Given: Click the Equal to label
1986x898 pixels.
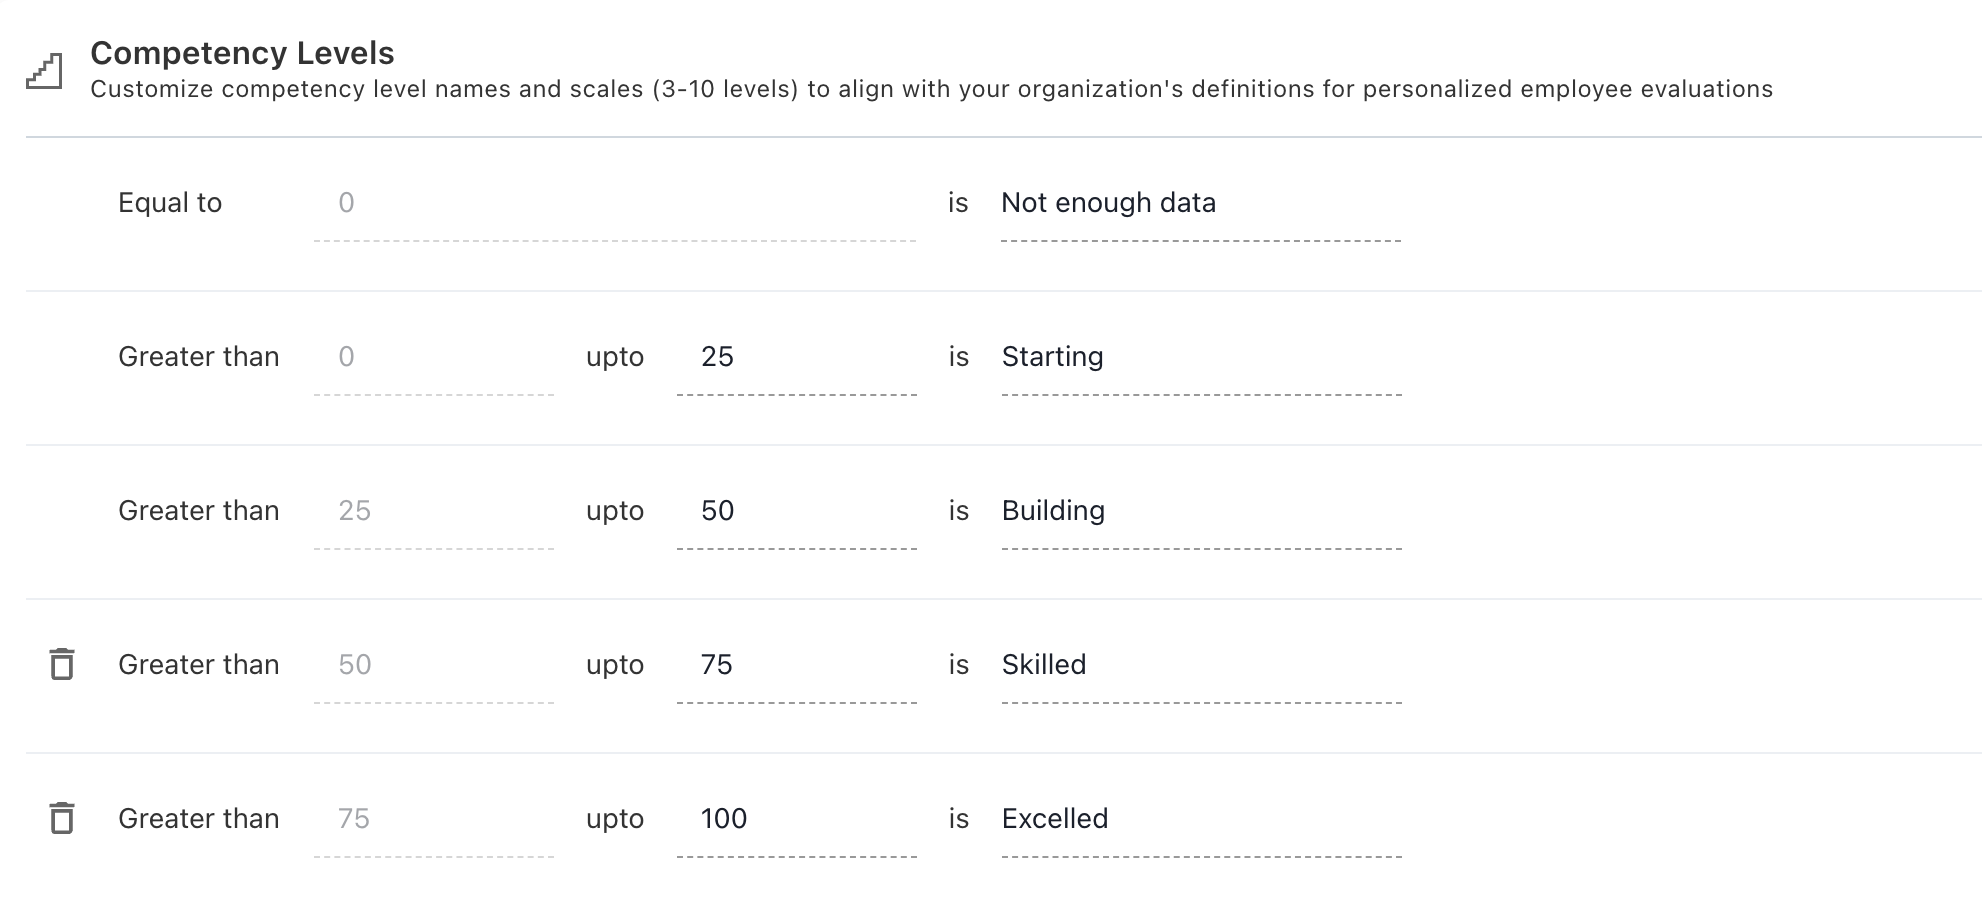Looking at the screenshot, I should pos(170,203).
